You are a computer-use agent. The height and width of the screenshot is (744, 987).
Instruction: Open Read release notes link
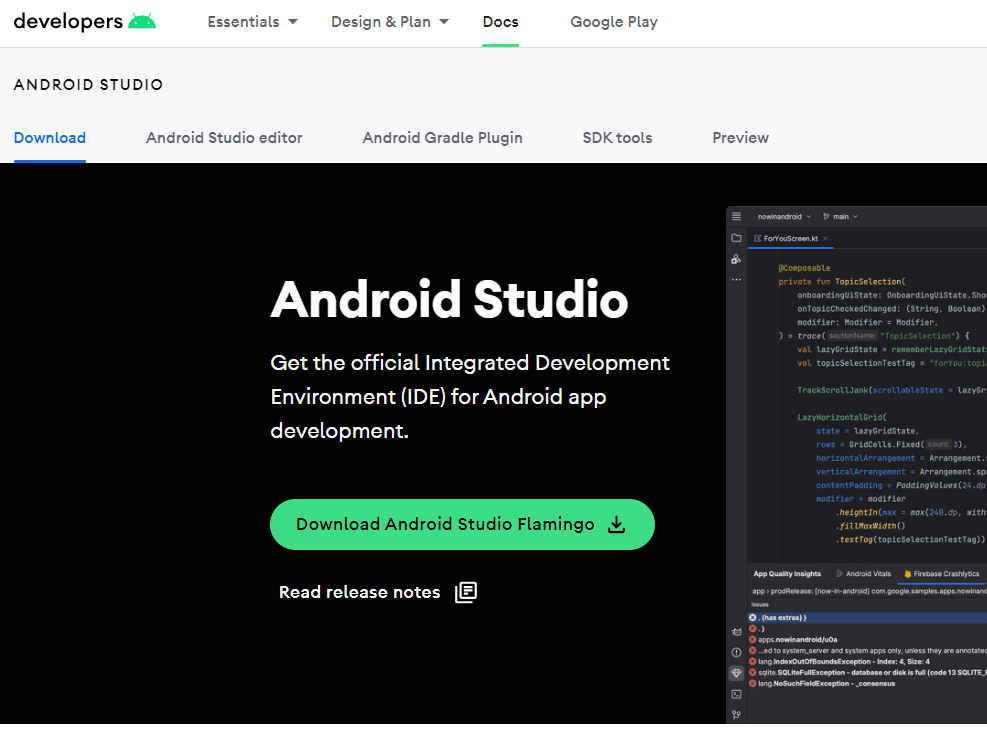359,592
